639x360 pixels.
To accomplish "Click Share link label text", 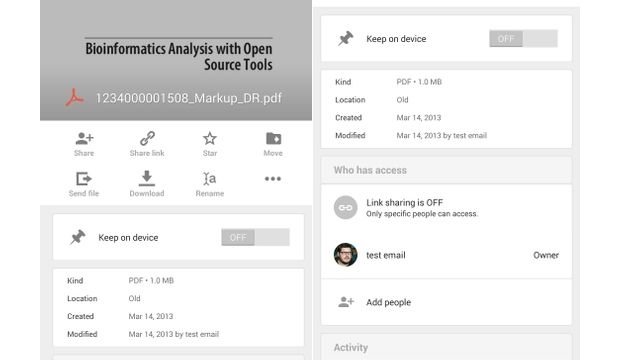I will (x=147, y=153).
